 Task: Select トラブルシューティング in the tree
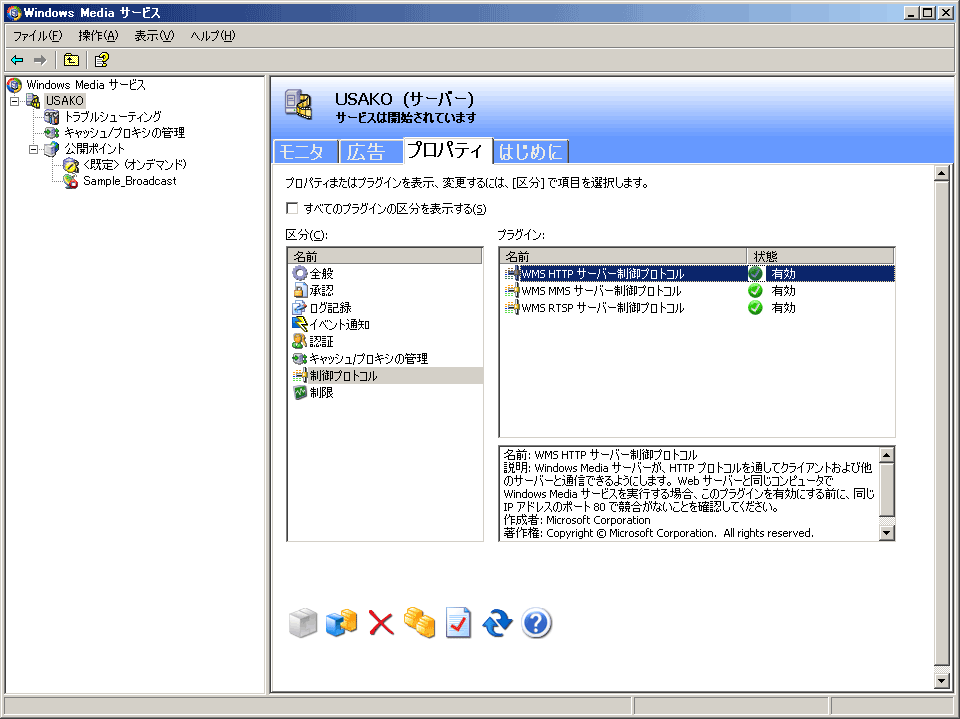click(x=113, y=117)
